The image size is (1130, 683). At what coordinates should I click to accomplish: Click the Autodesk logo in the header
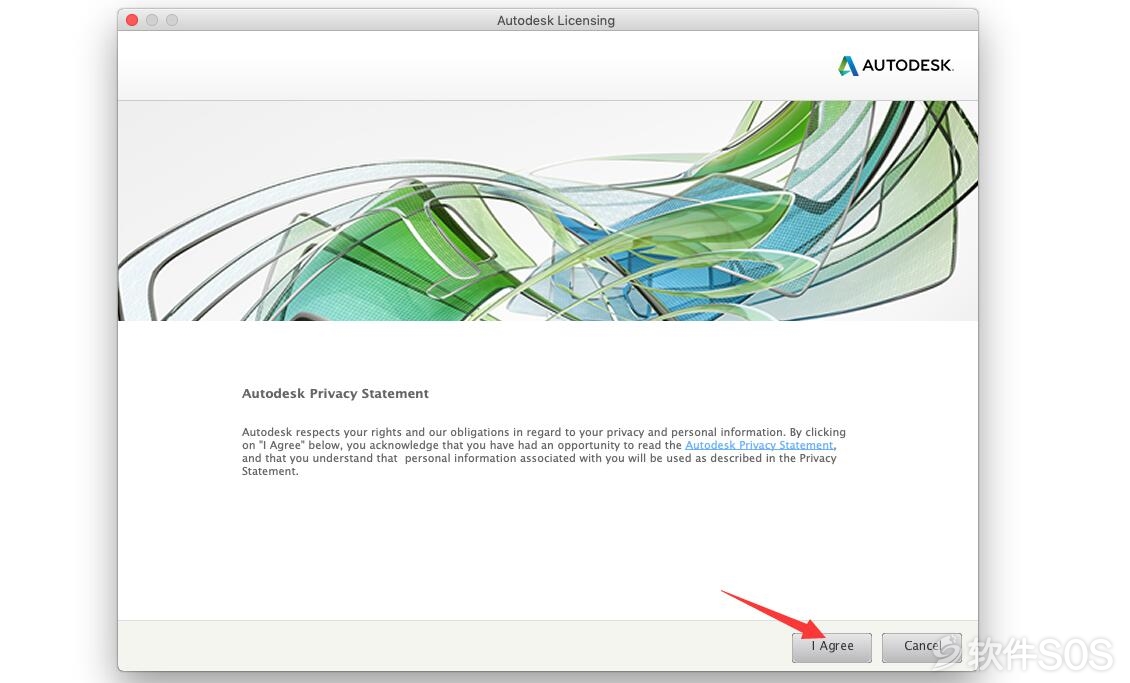pos(896,66)
